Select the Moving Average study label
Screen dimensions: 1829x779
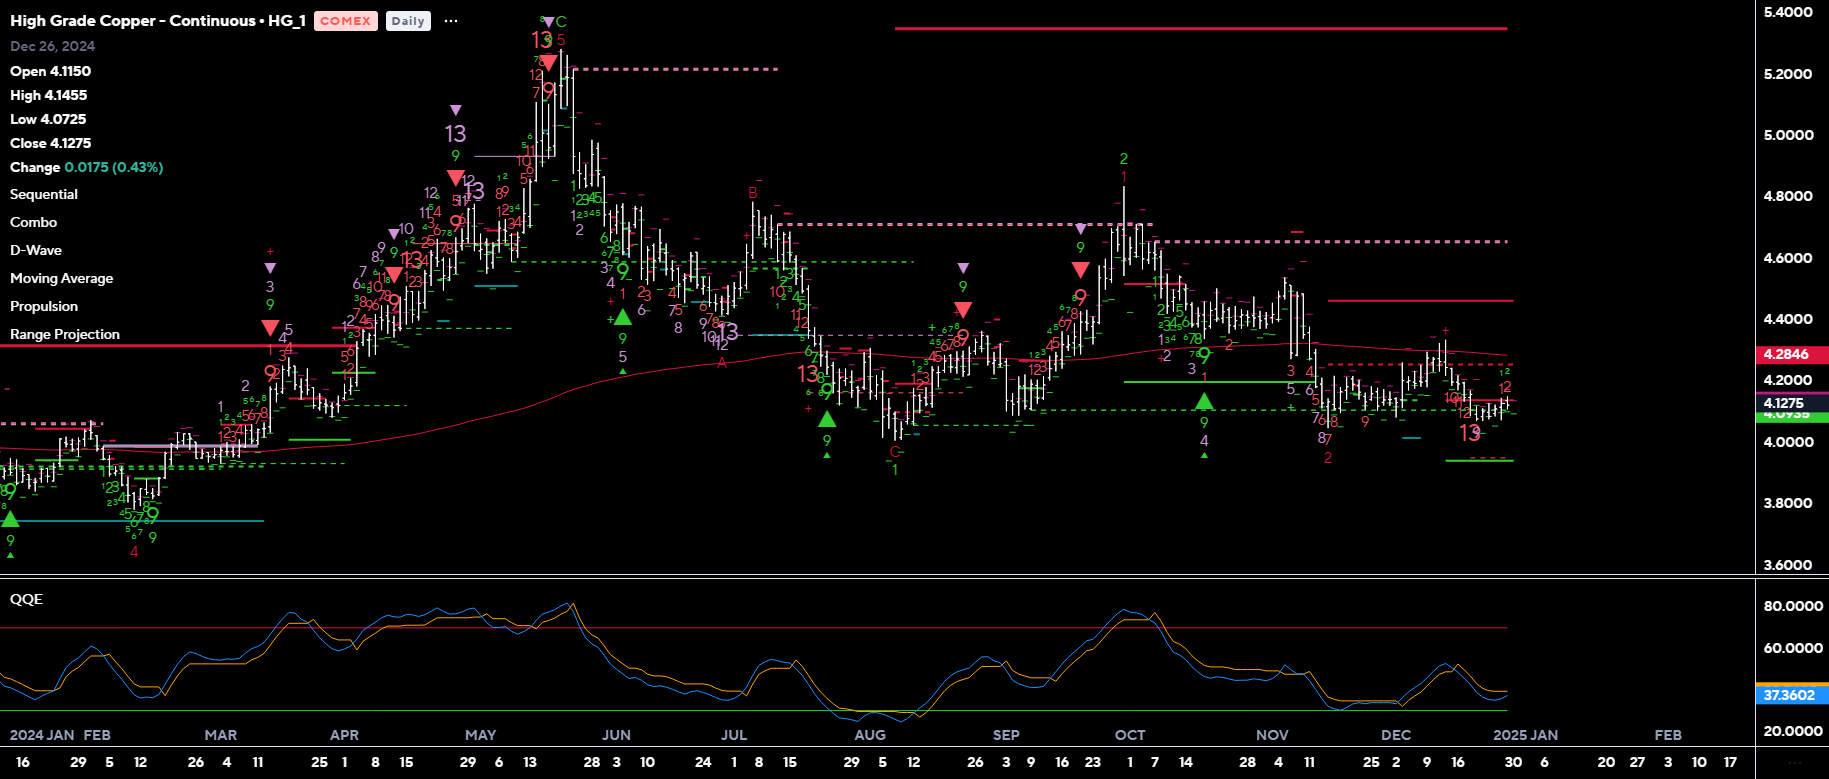(62, 278)
